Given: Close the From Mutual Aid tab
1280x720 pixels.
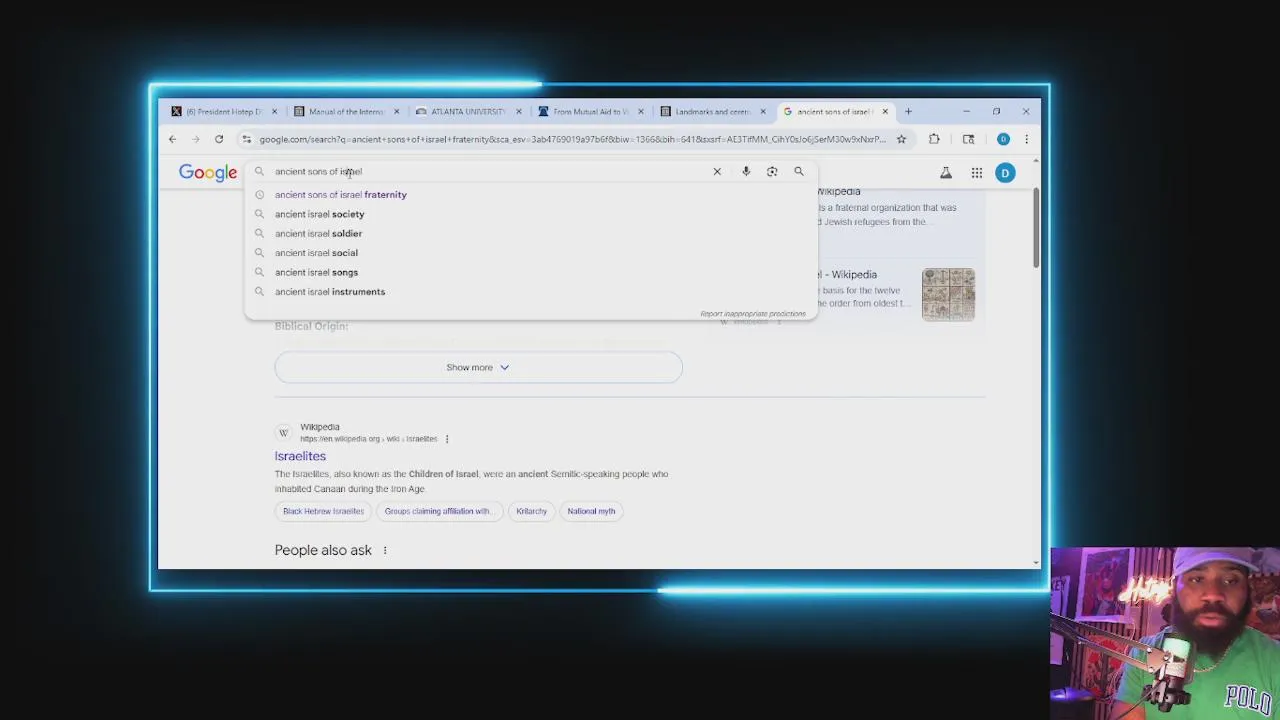Looking at the screenshot, I should point(640,111).
